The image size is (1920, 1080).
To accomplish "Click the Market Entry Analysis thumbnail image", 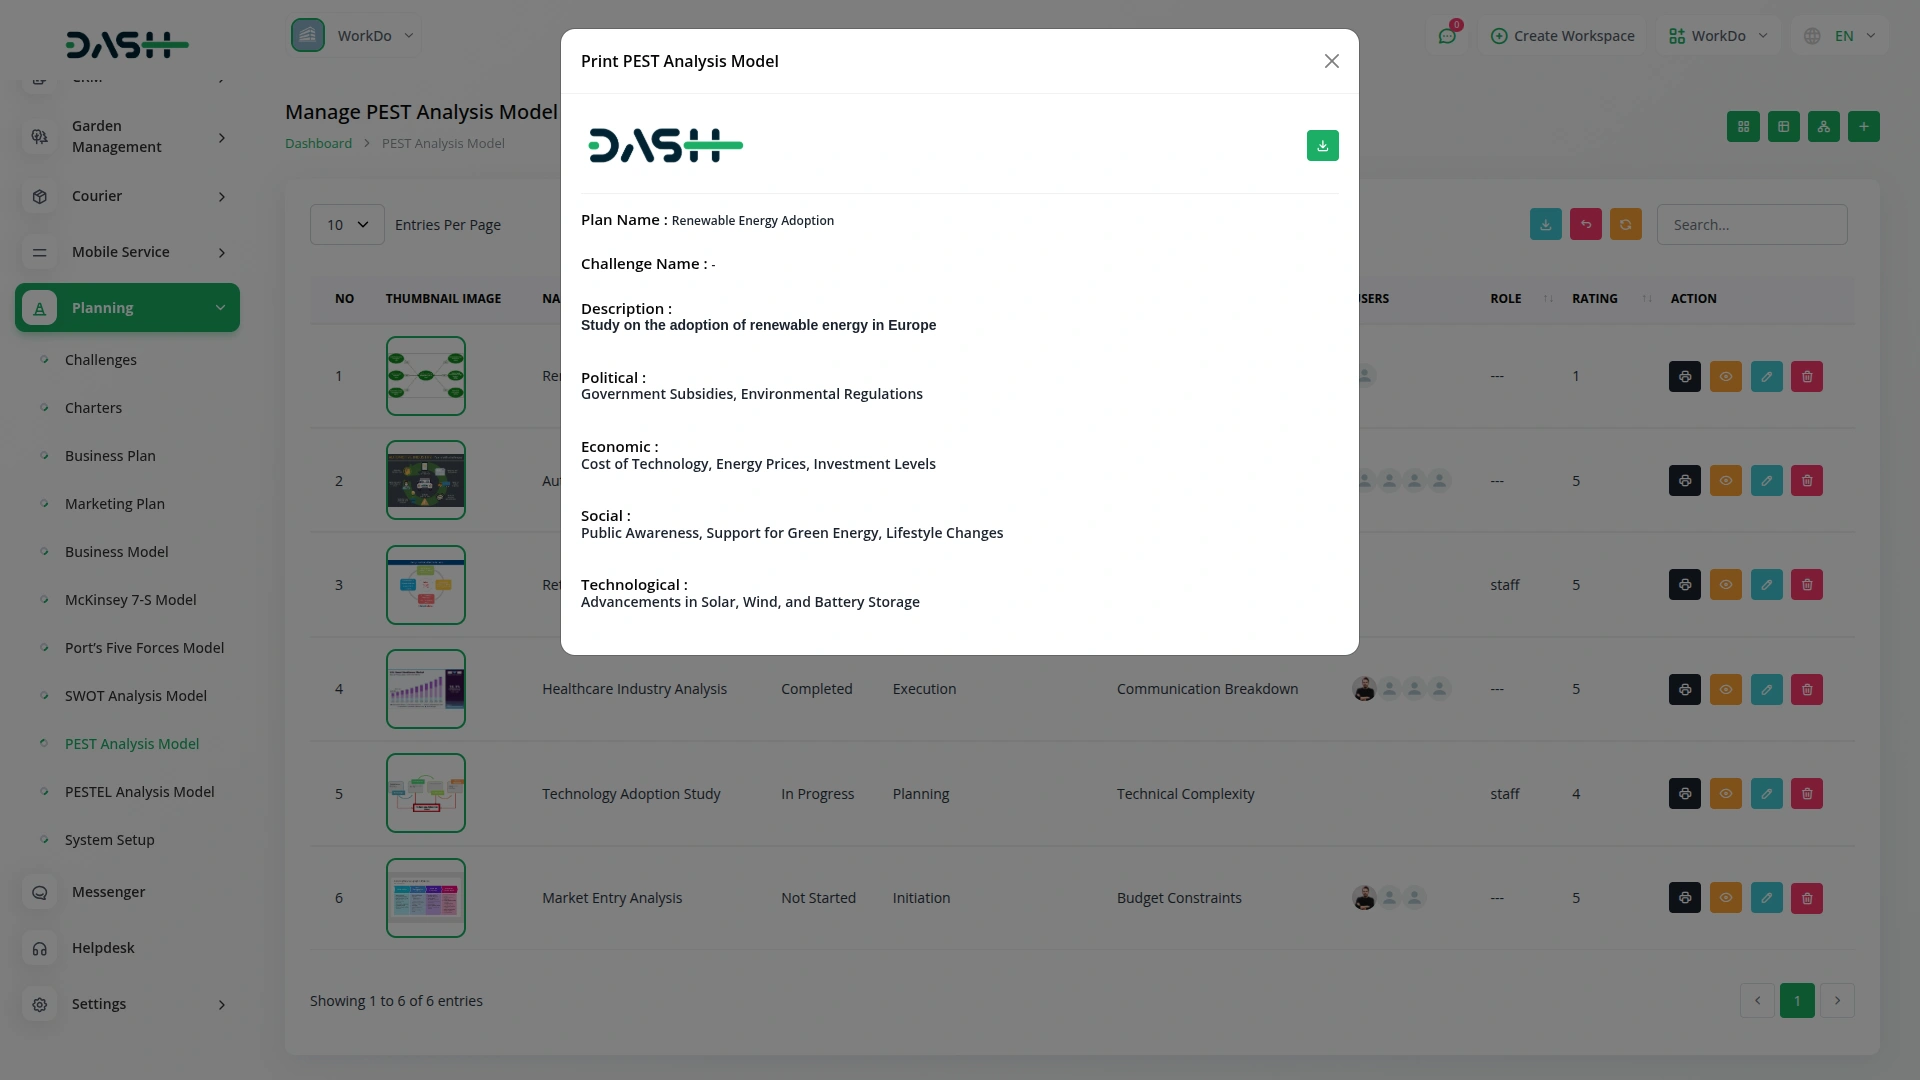I will coord(426,898).
